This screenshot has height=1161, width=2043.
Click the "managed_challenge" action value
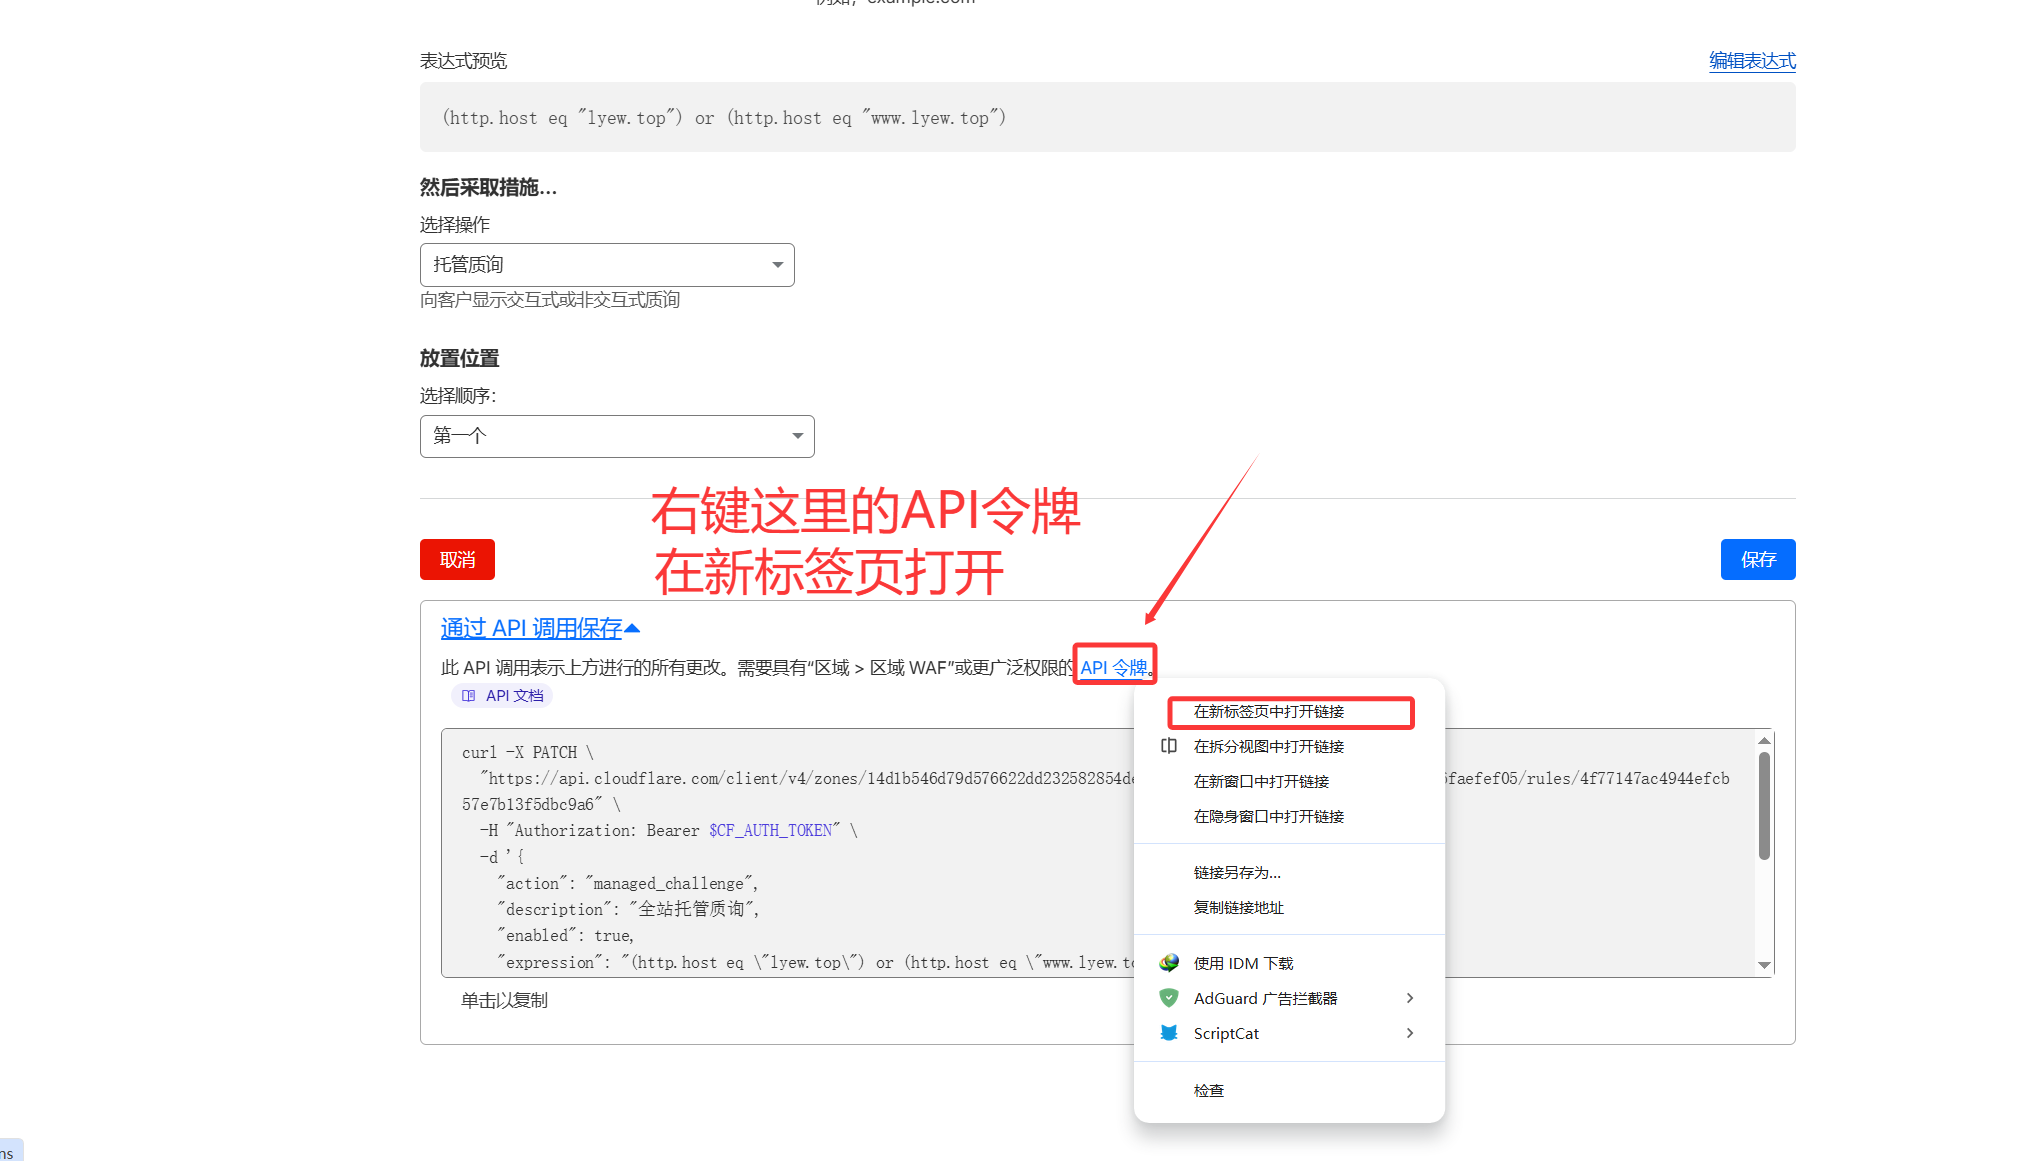coord(671,884)
